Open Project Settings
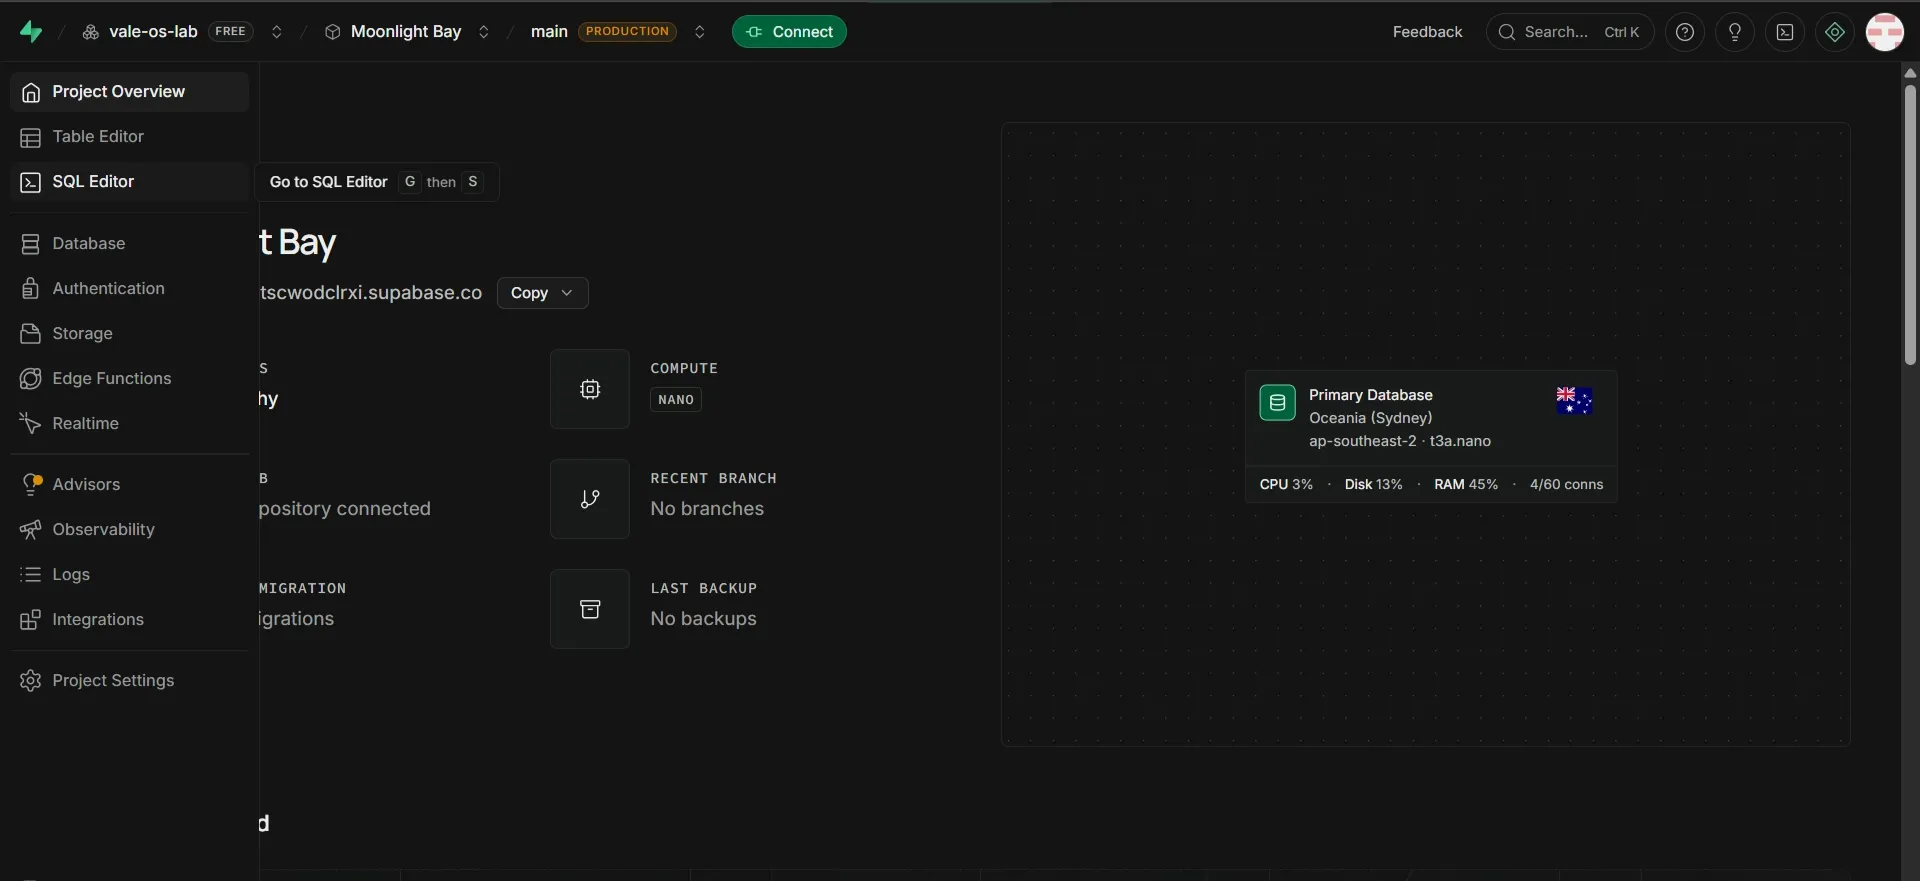 (x=130, y=681)
